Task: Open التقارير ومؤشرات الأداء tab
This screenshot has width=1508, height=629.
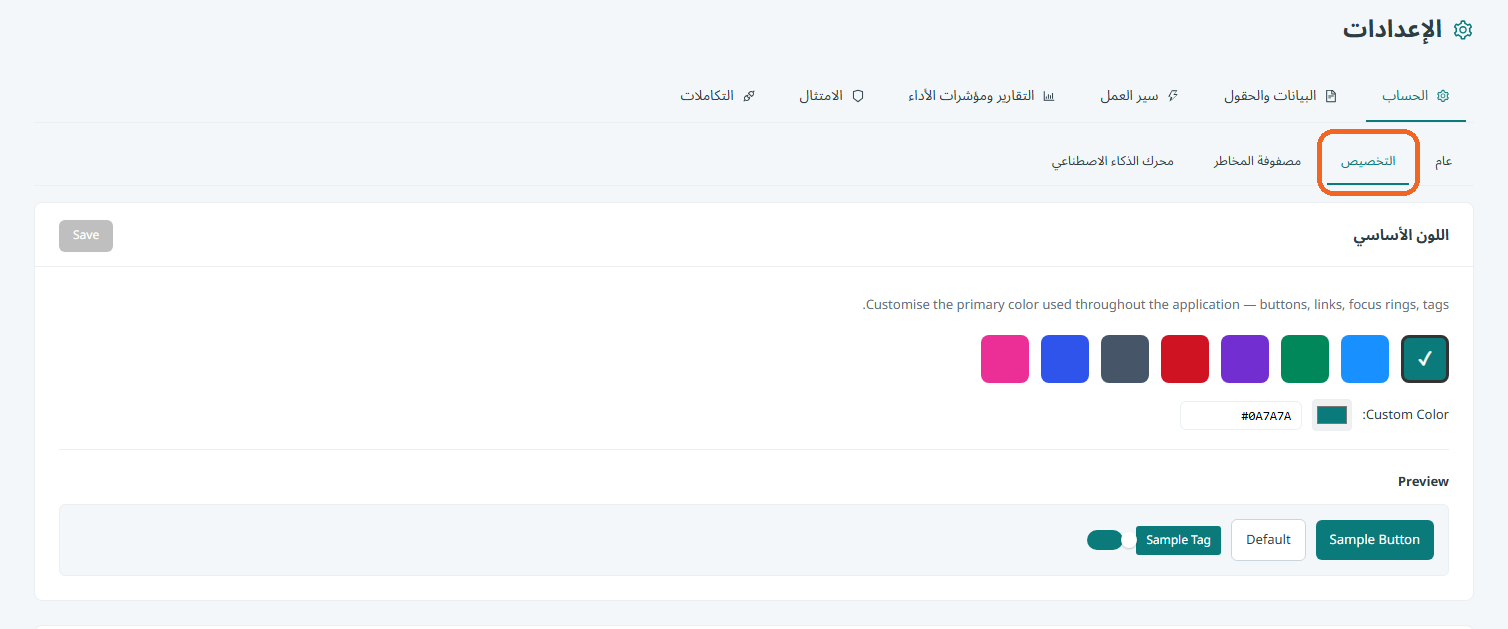Action: [982, 96]
